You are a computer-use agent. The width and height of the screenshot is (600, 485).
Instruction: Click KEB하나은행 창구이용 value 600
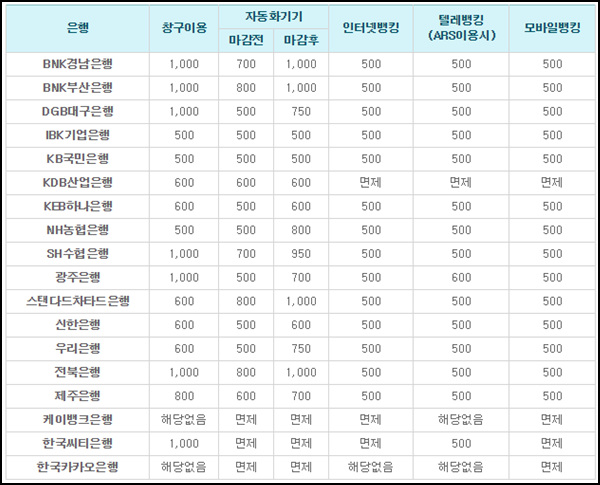tap(184, 206)
